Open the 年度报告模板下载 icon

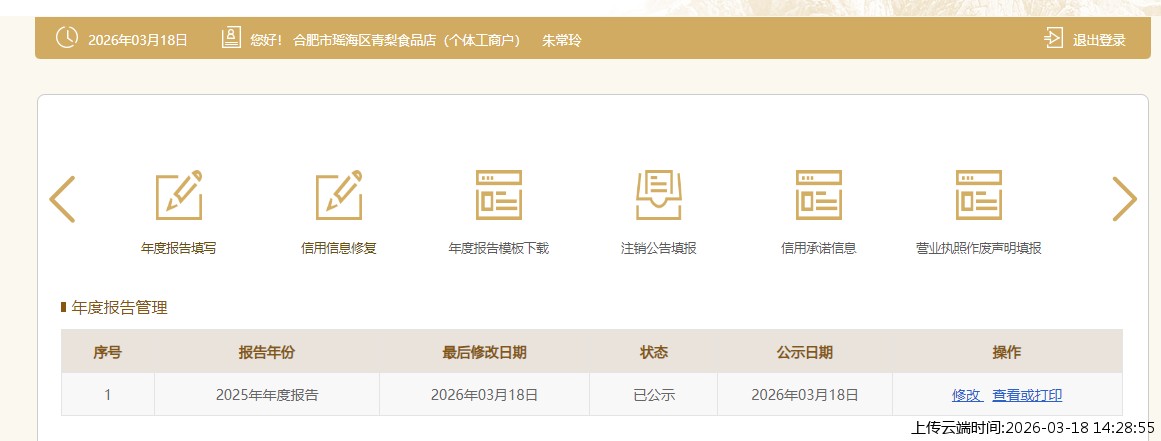tap(499, 195)
